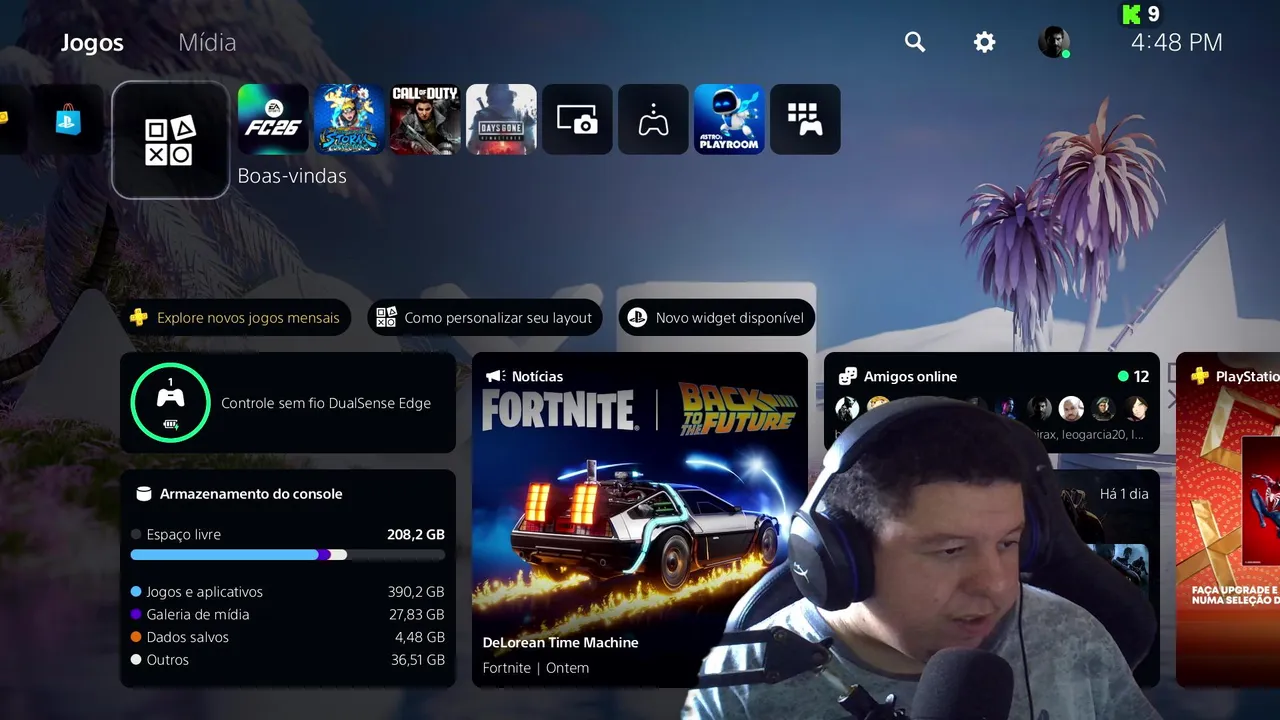Click the Há 1 dia label

[1124, 494]
